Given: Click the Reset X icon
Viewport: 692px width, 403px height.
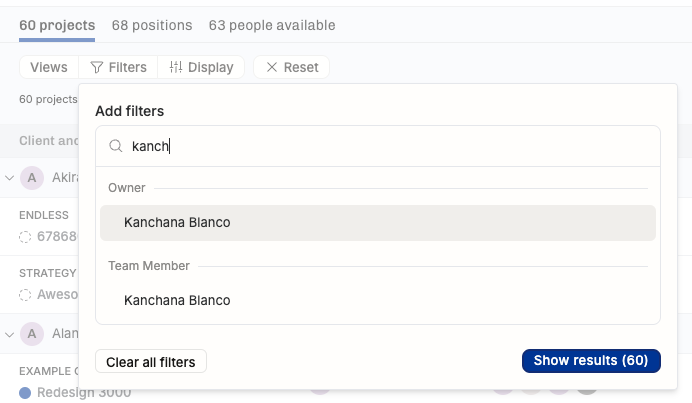Looking at the screenshot, I should point(272,68).
